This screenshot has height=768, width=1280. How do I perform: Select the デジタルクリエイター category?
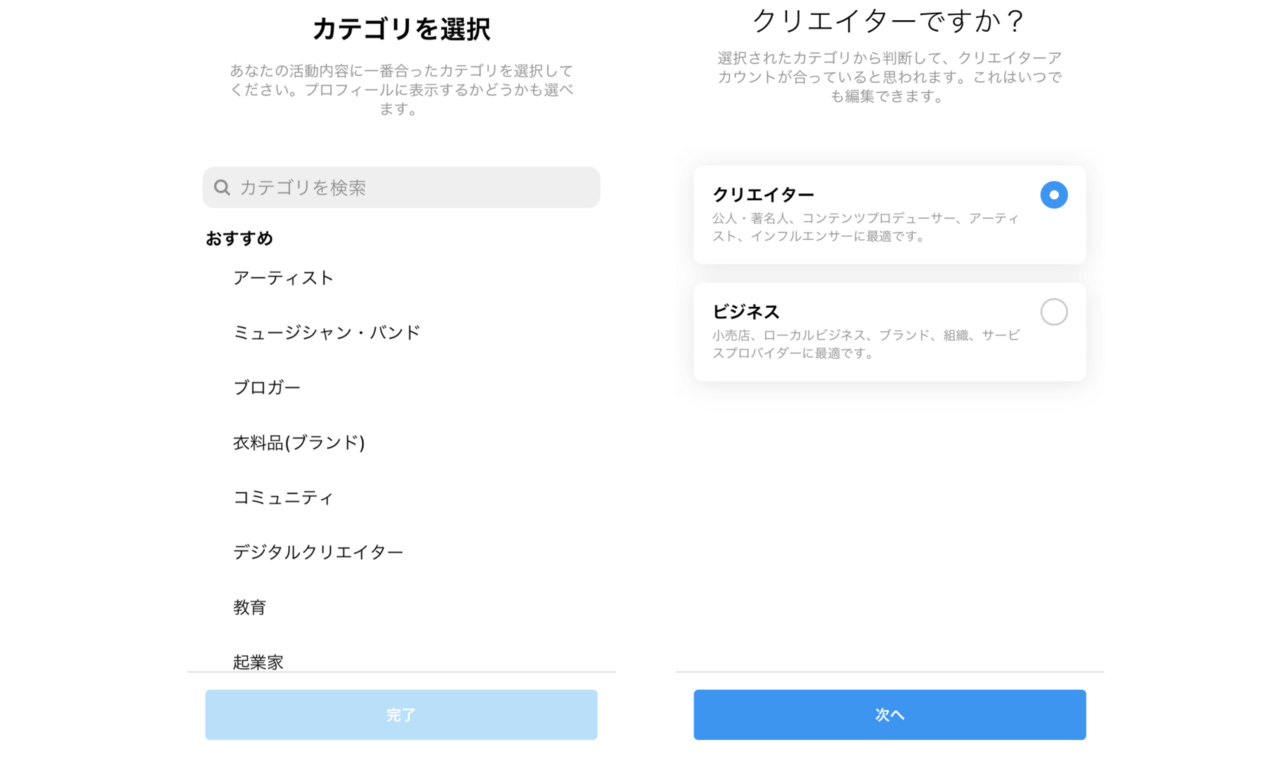click(318, 553)
